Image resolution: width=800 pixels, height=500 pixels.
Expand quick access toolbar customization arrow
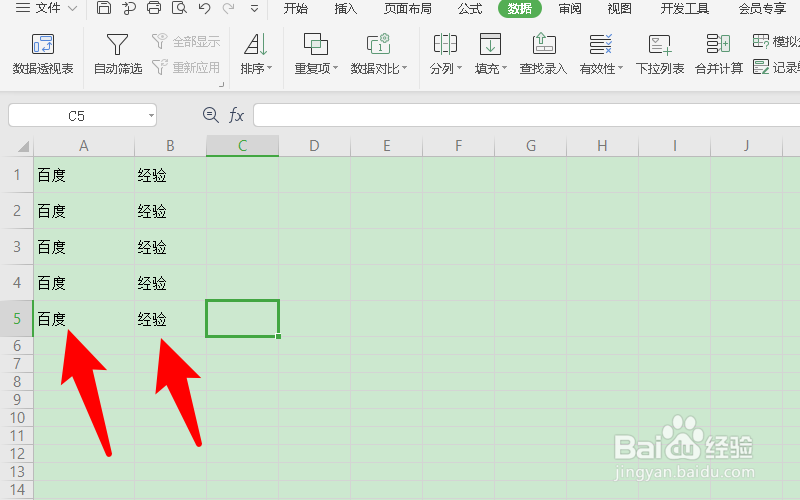(x=254, y=9)
